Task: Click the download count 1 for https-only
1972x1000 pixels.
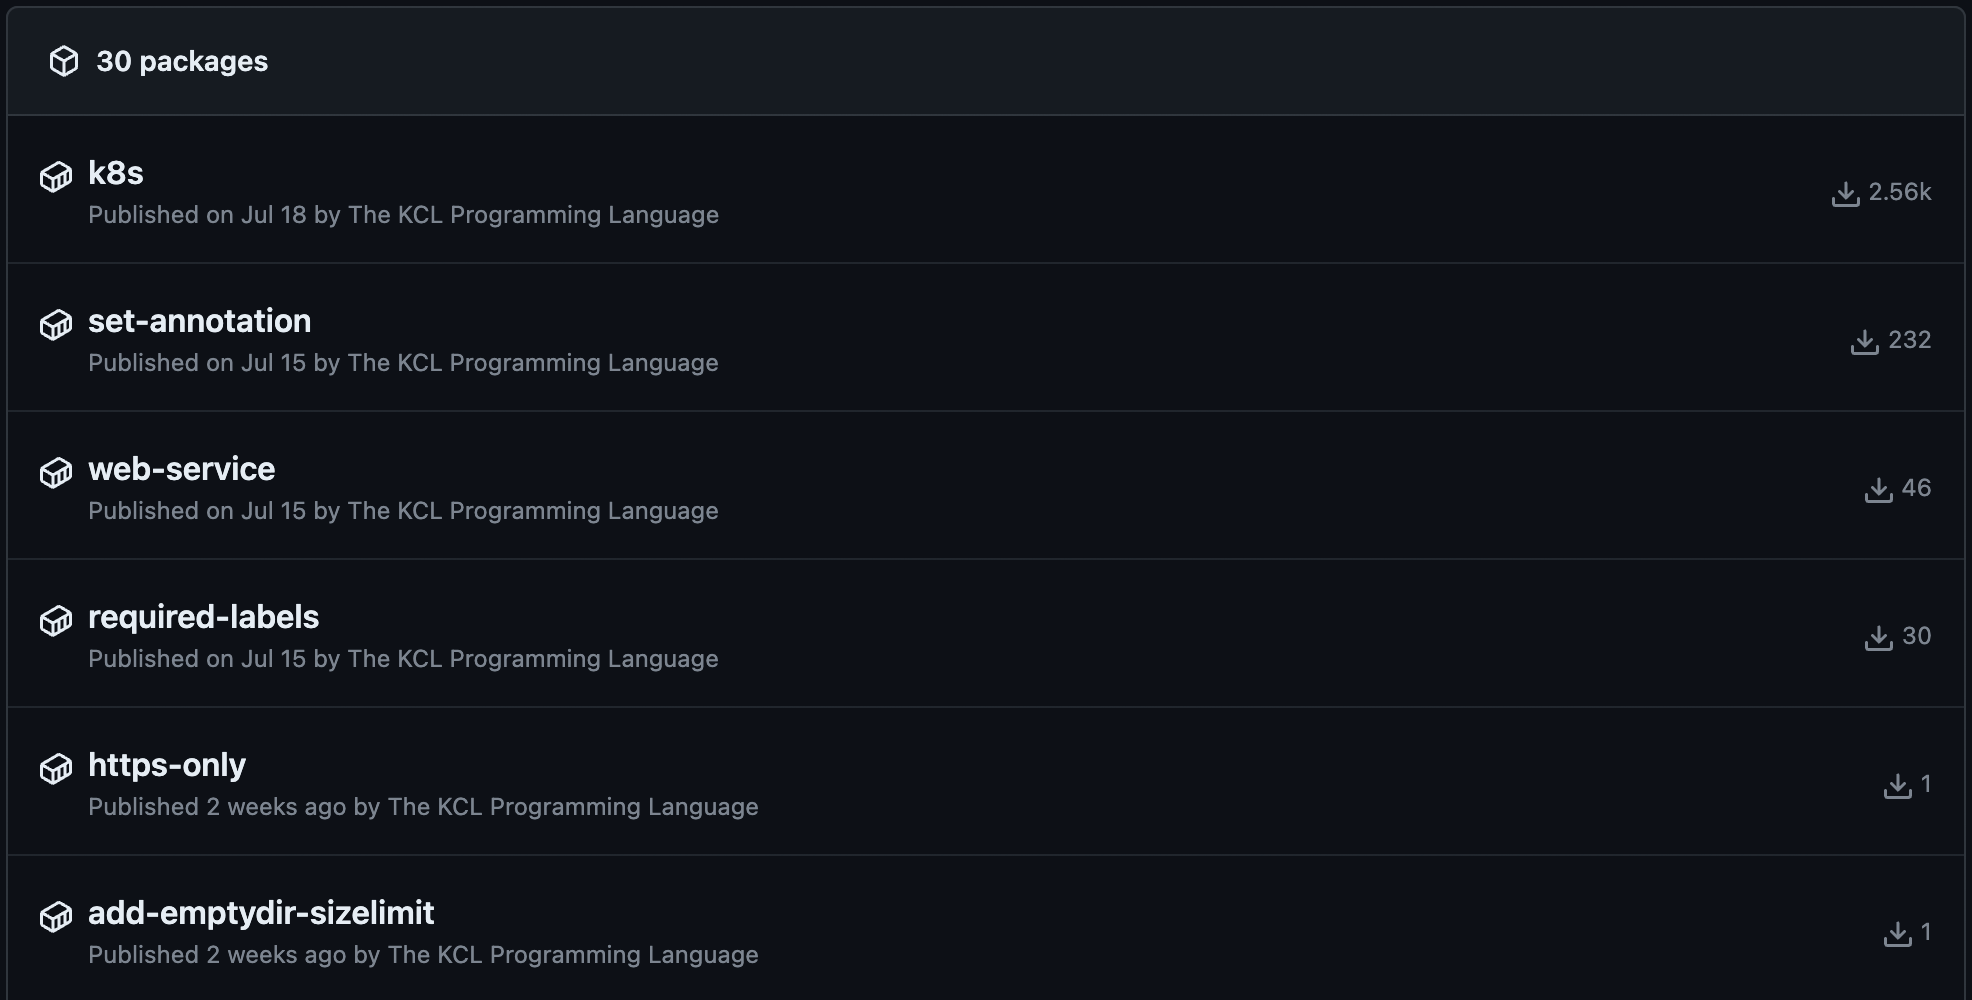Action: pyautogui.click(x=1926, y=784)
